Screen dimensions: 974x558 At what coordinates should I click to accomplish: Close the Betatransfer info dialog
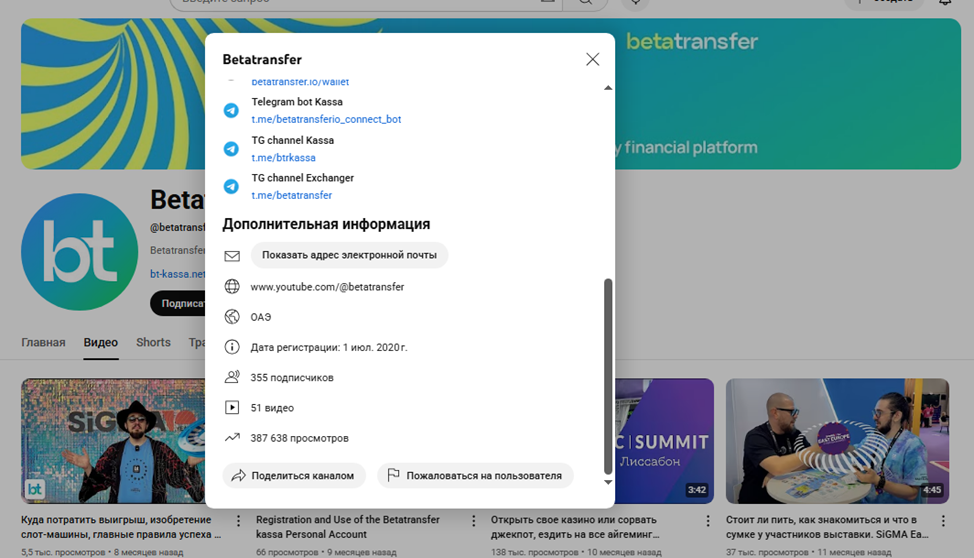593,59
